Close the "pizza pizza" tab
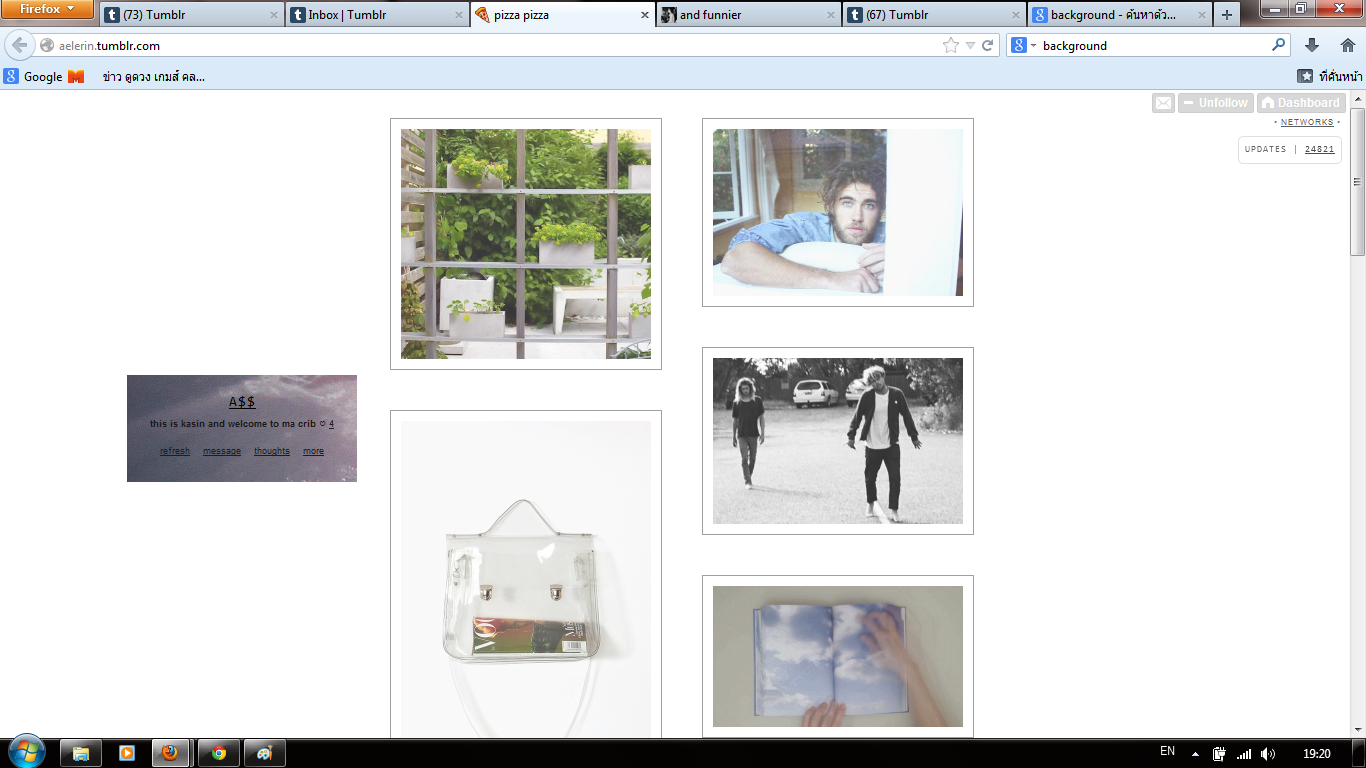The width and height of the screenshot is (1366, 768). (x=645, y=15)
